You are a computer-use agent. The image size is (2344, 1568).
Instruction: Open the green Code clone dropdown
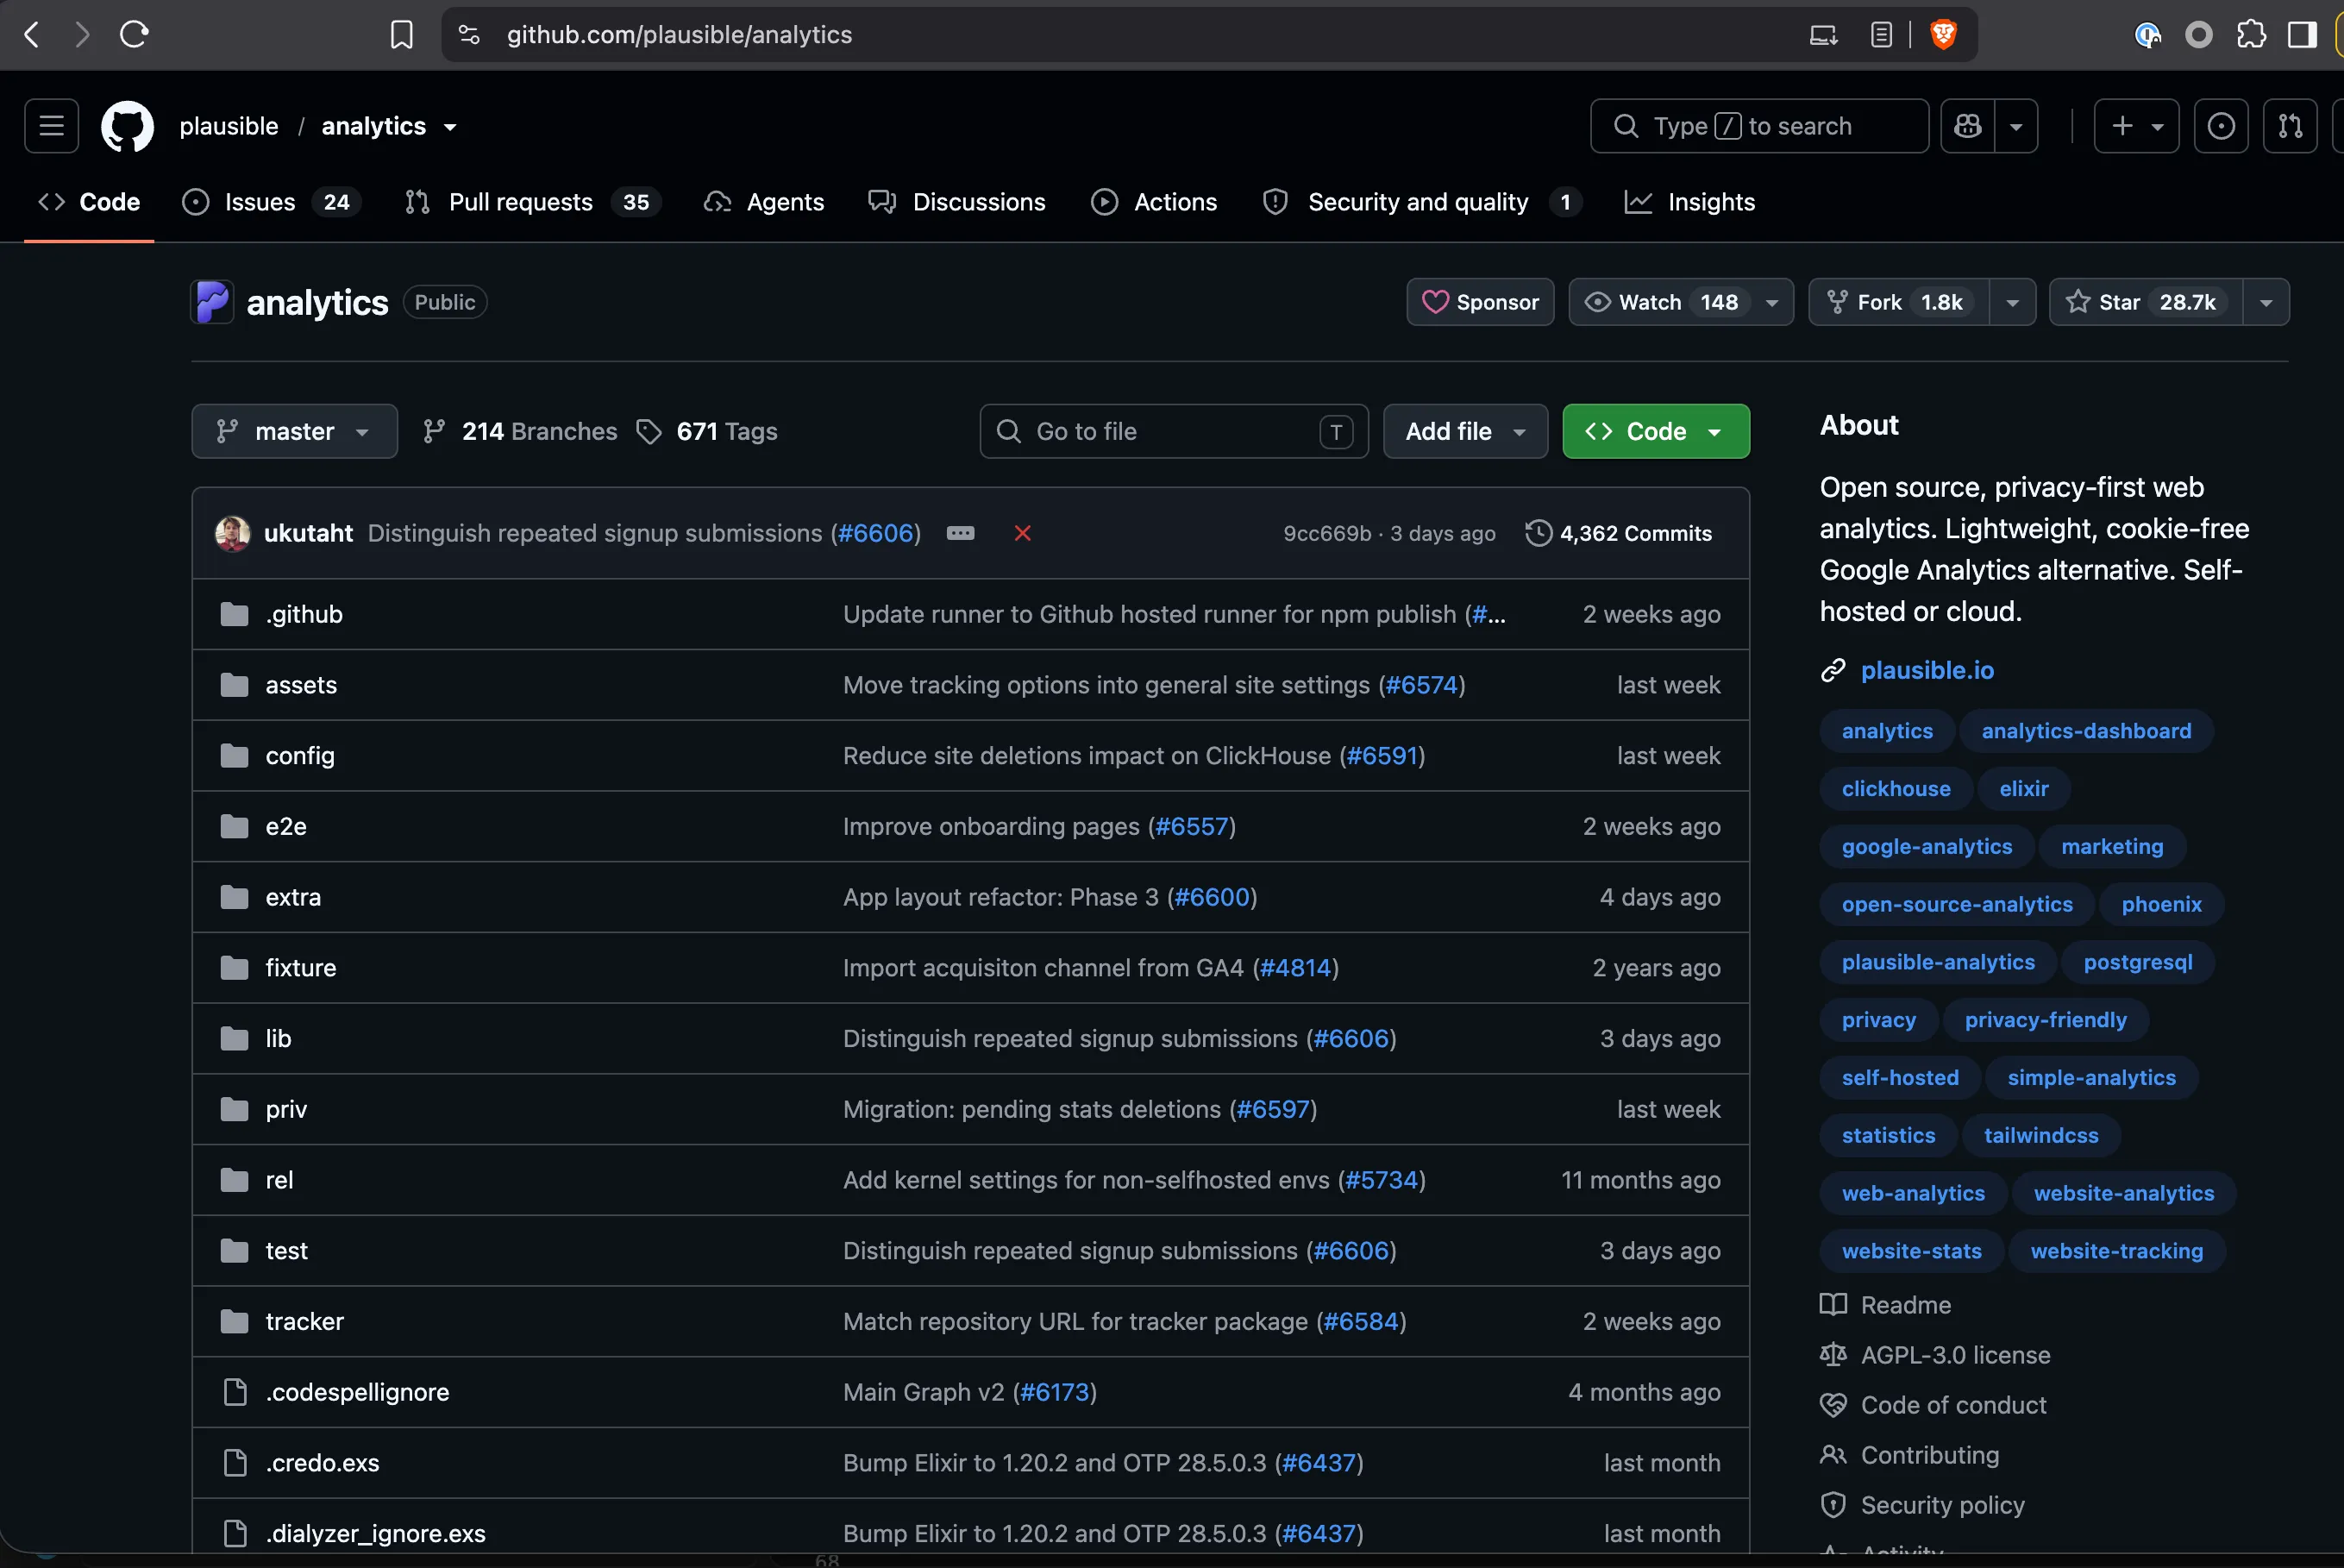click(1656, 431)
